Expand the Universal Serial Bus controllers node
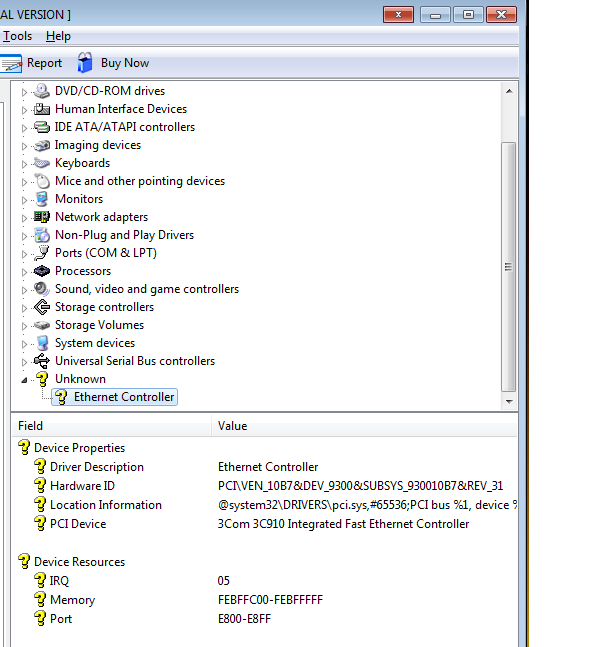614x647 pixels. tap(24, 362)
